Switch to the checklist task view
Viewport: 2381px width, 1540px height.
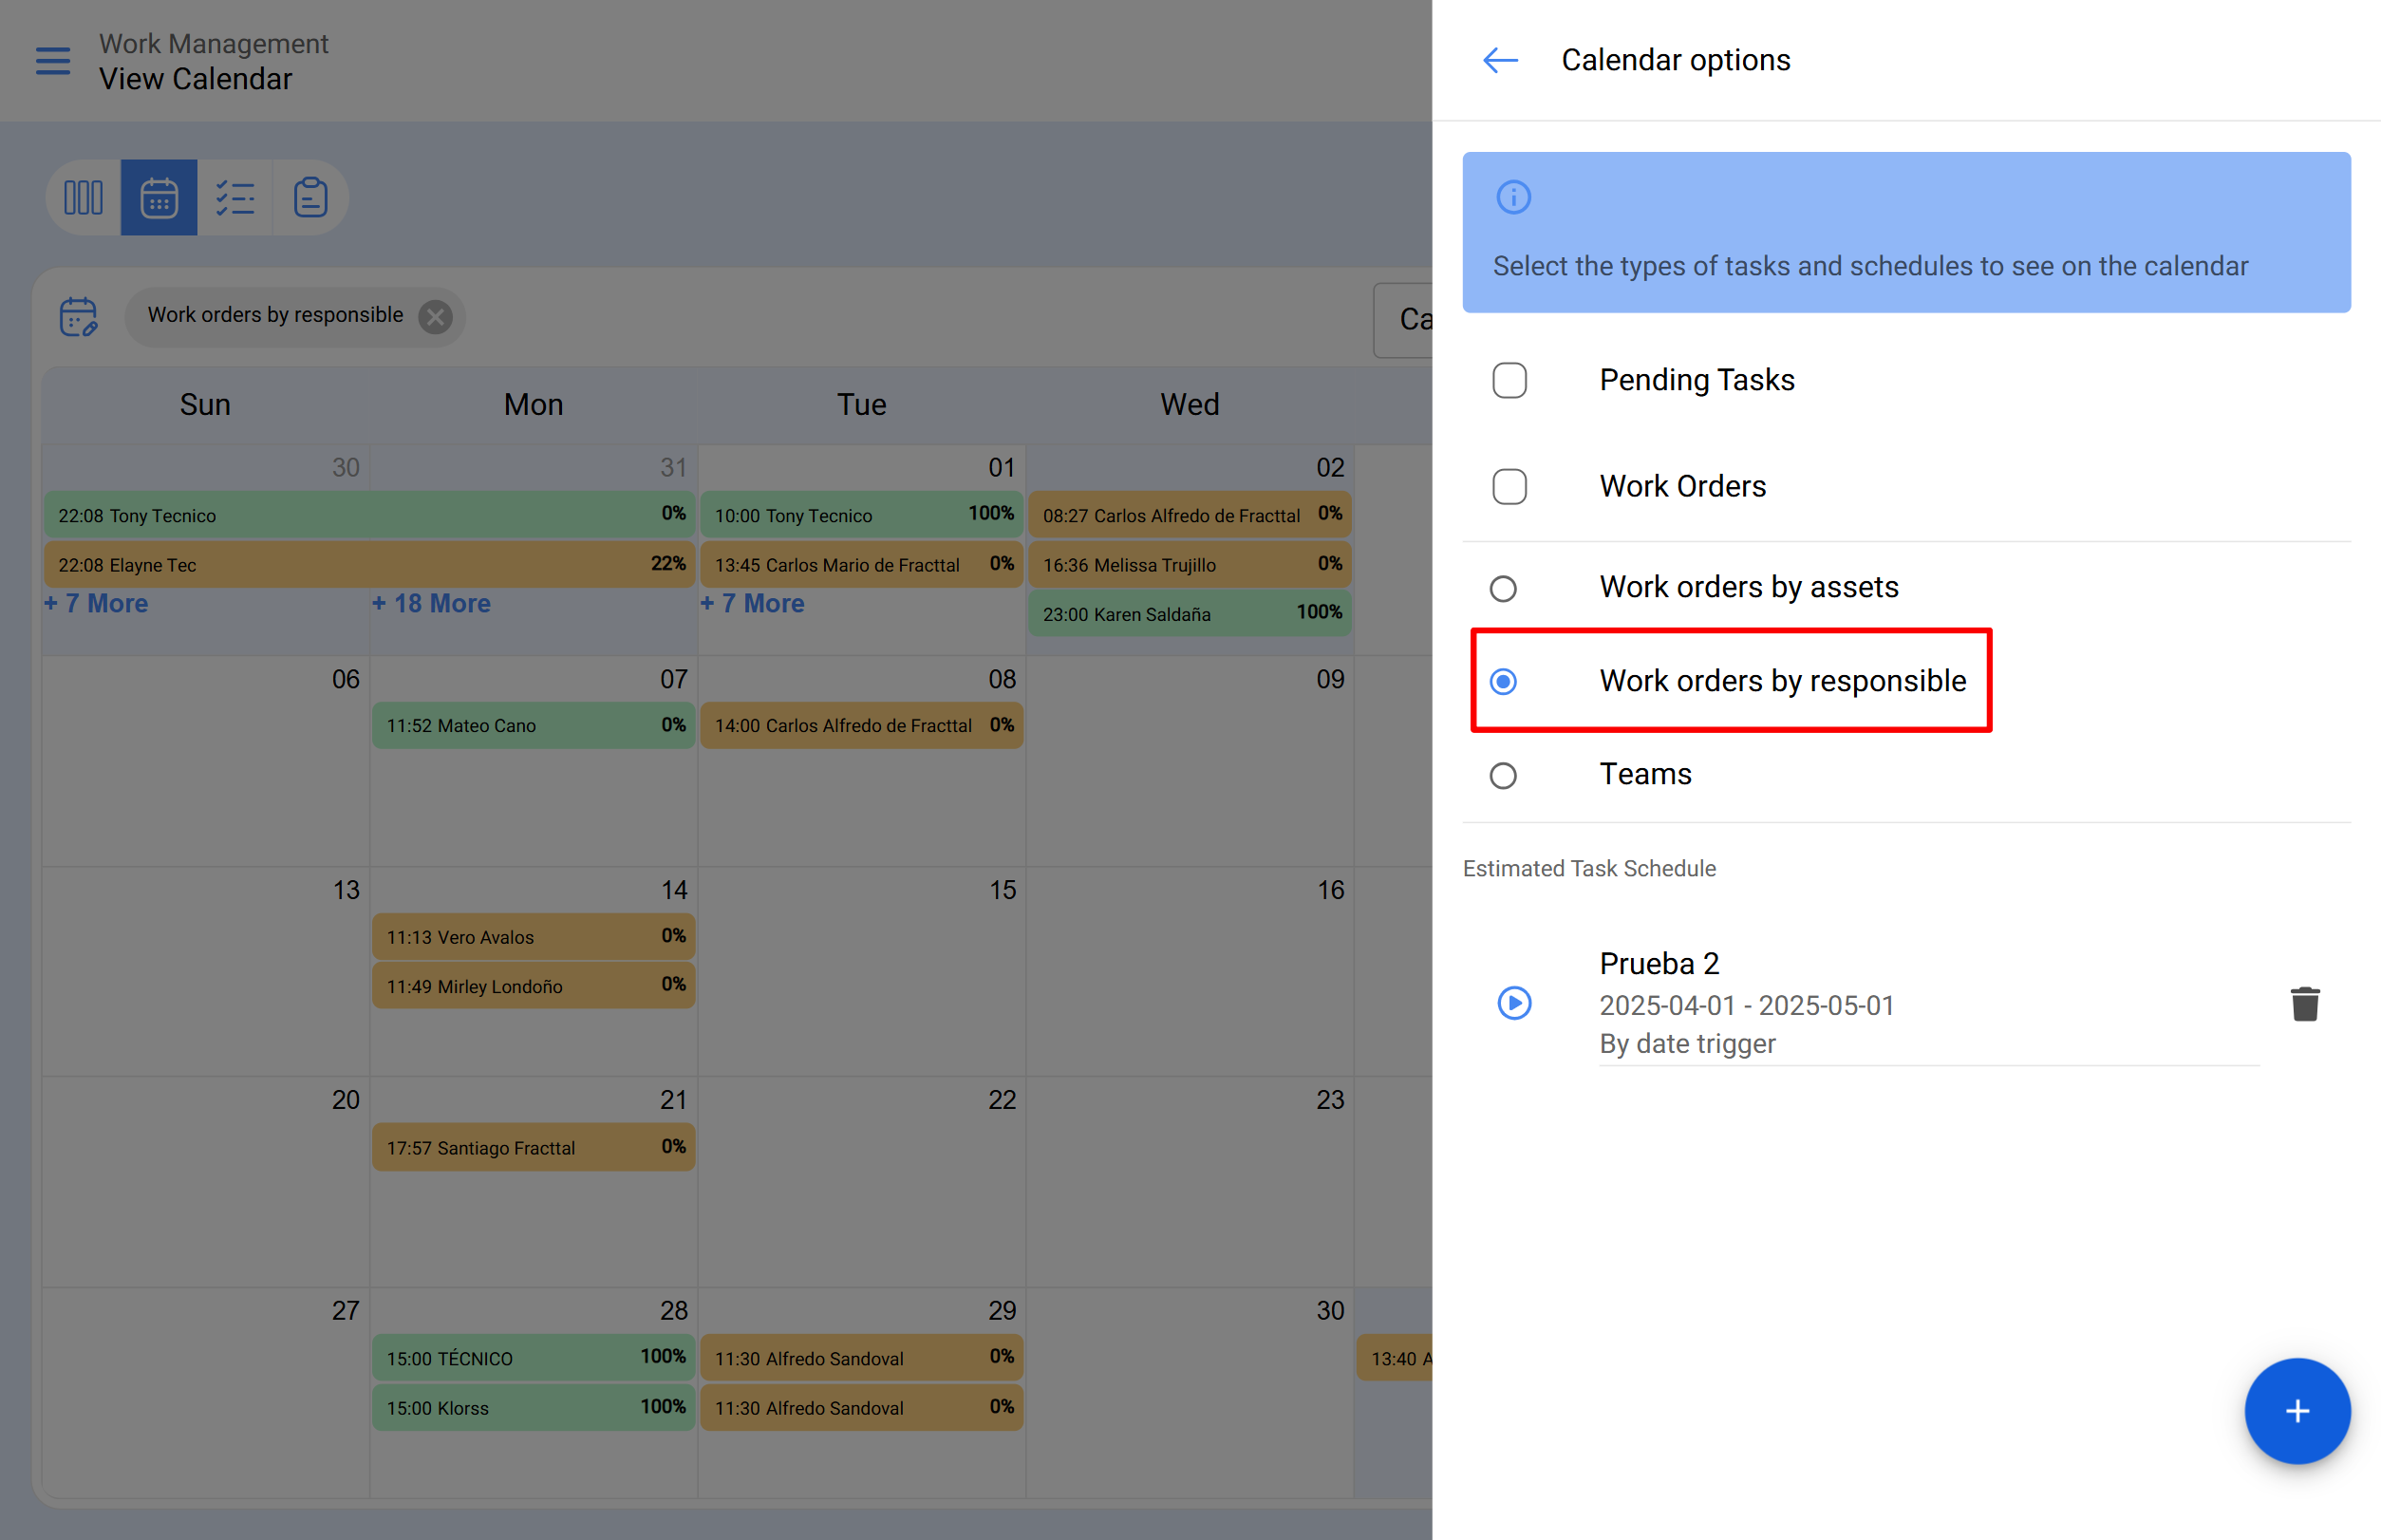pos(235,198)
